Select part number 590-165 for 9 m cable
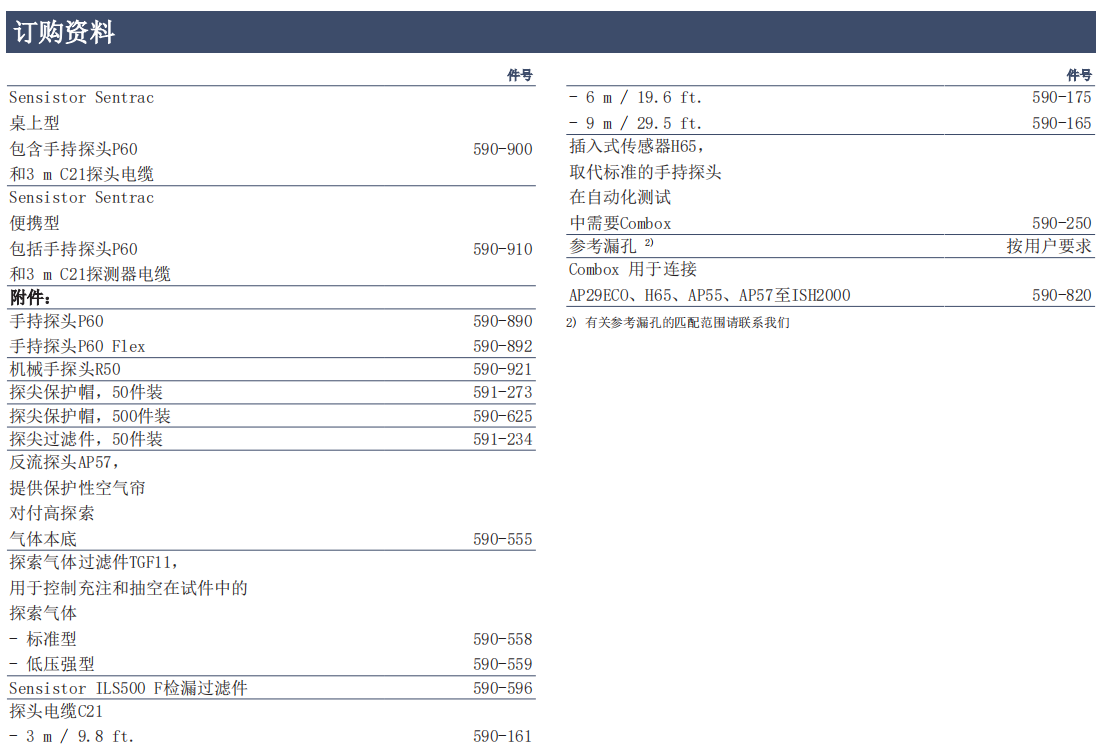Viewport: 1104px width, 752px height. (x=1061, y=123)
